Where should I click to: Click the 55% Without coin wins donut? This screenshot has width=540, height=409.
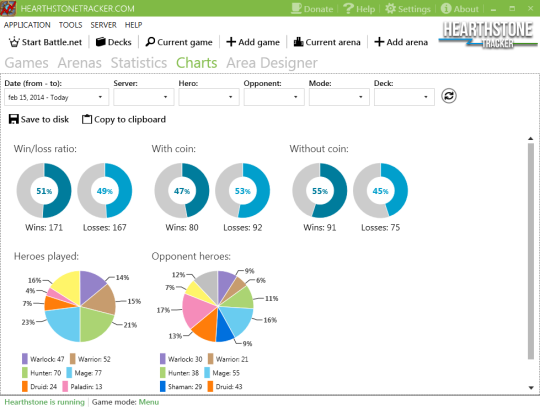coord(320,190)
